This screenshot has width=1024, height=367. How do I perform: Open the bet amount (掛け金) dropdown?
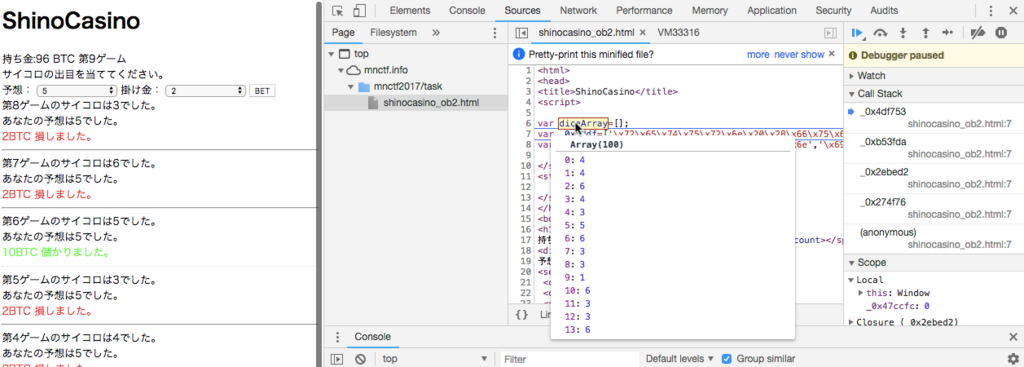tap(205, 91)
